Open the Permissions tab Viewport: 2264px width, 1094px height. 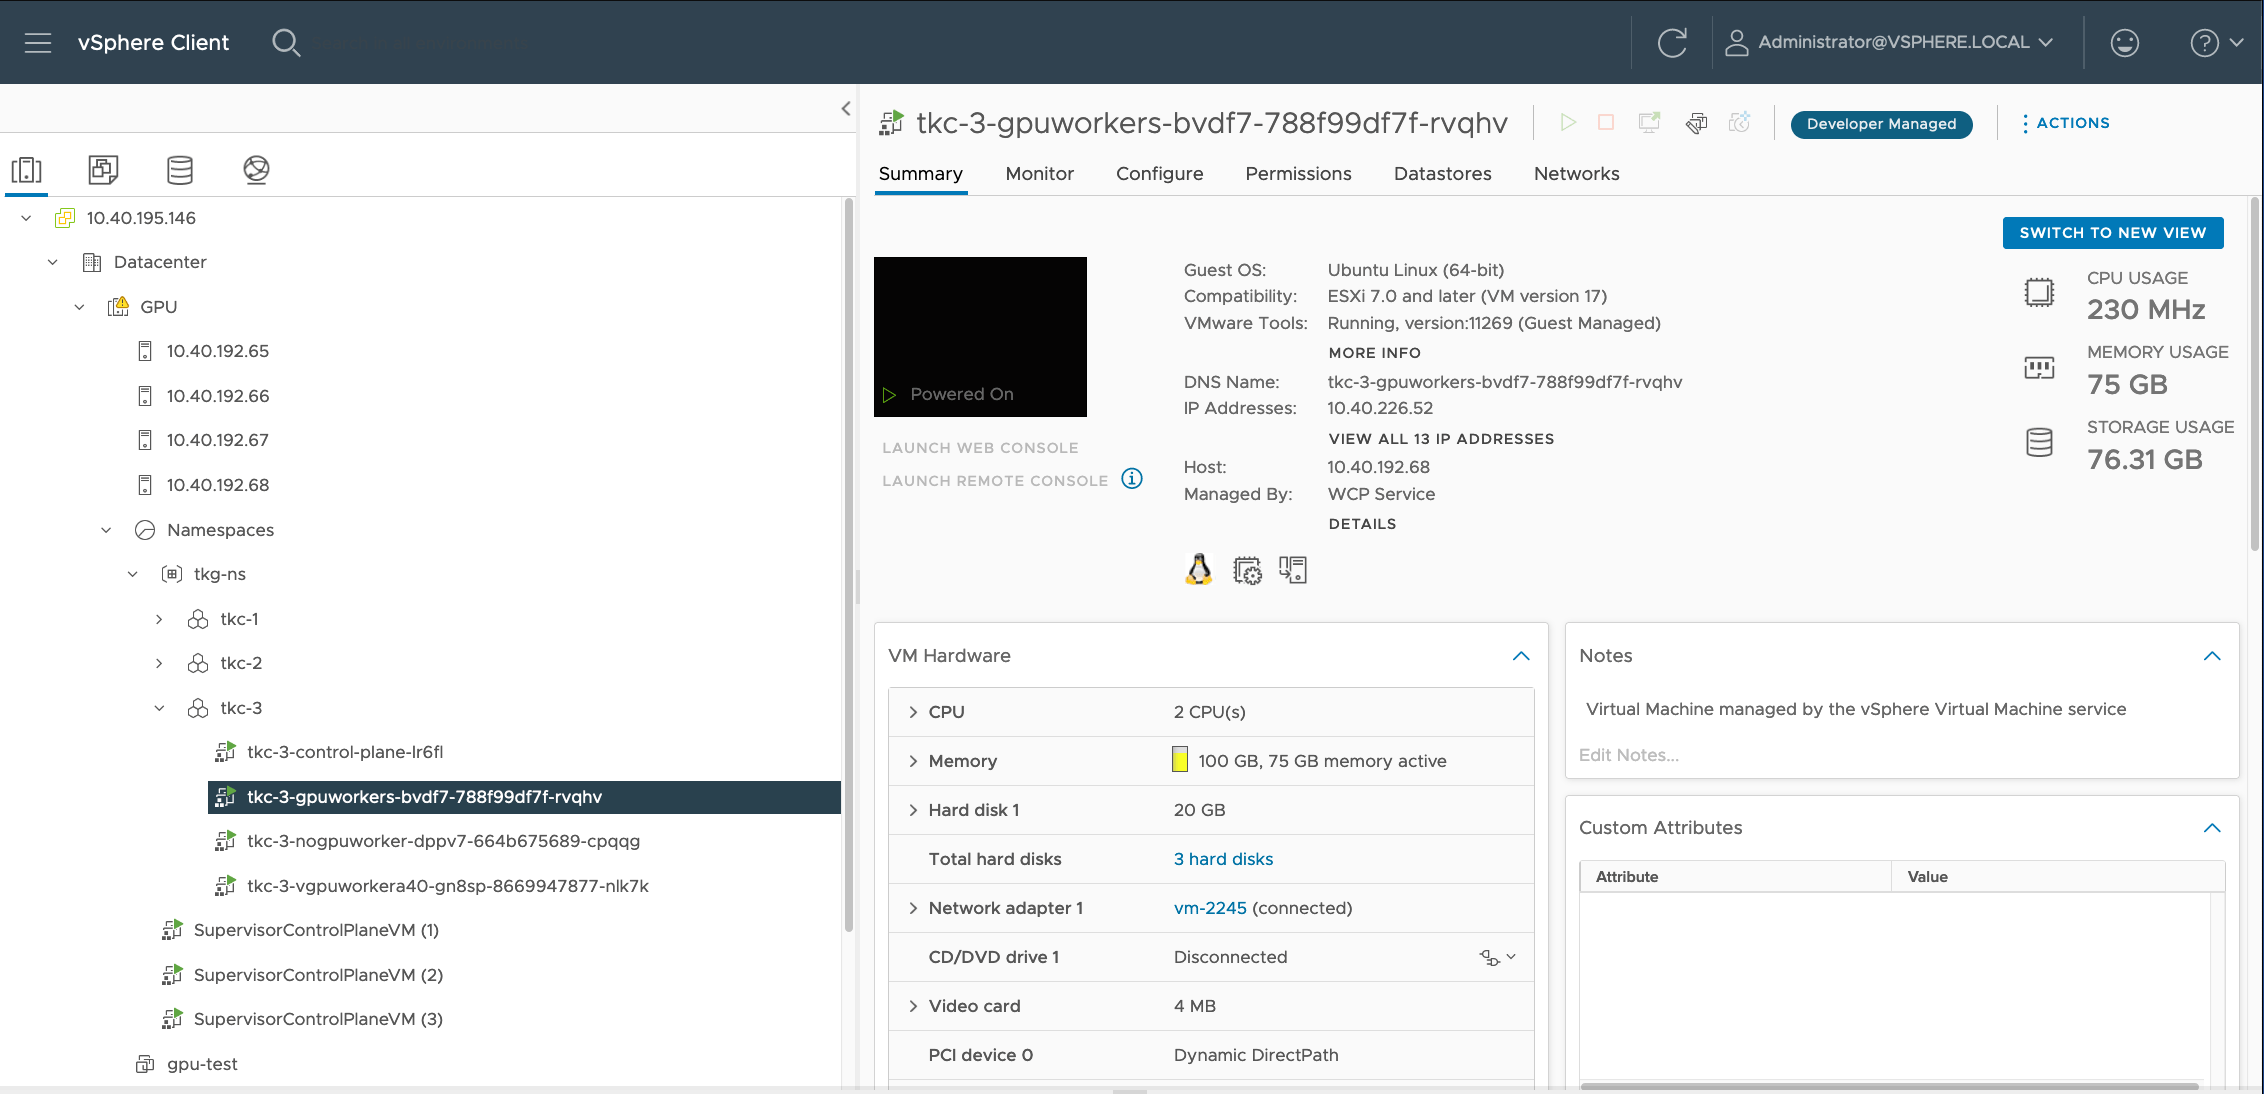1298,174
